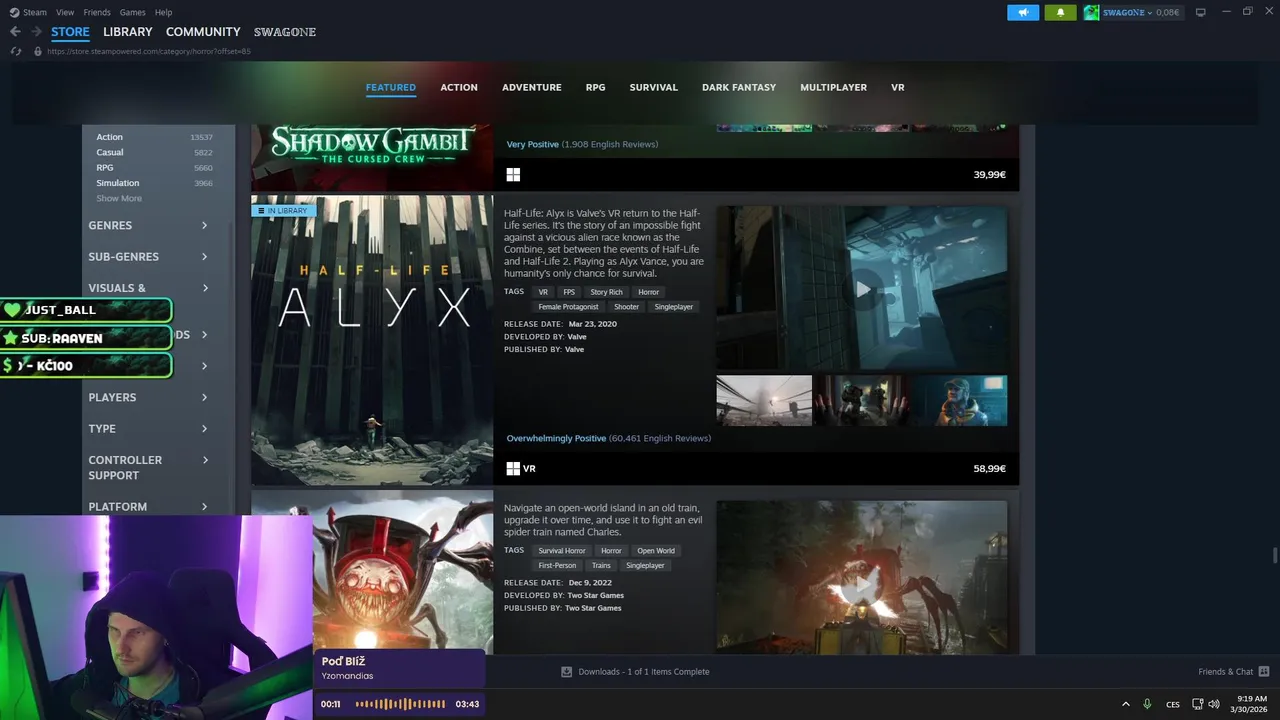Click Windows platform icon under Shadow Gambit

click(513, 174)
